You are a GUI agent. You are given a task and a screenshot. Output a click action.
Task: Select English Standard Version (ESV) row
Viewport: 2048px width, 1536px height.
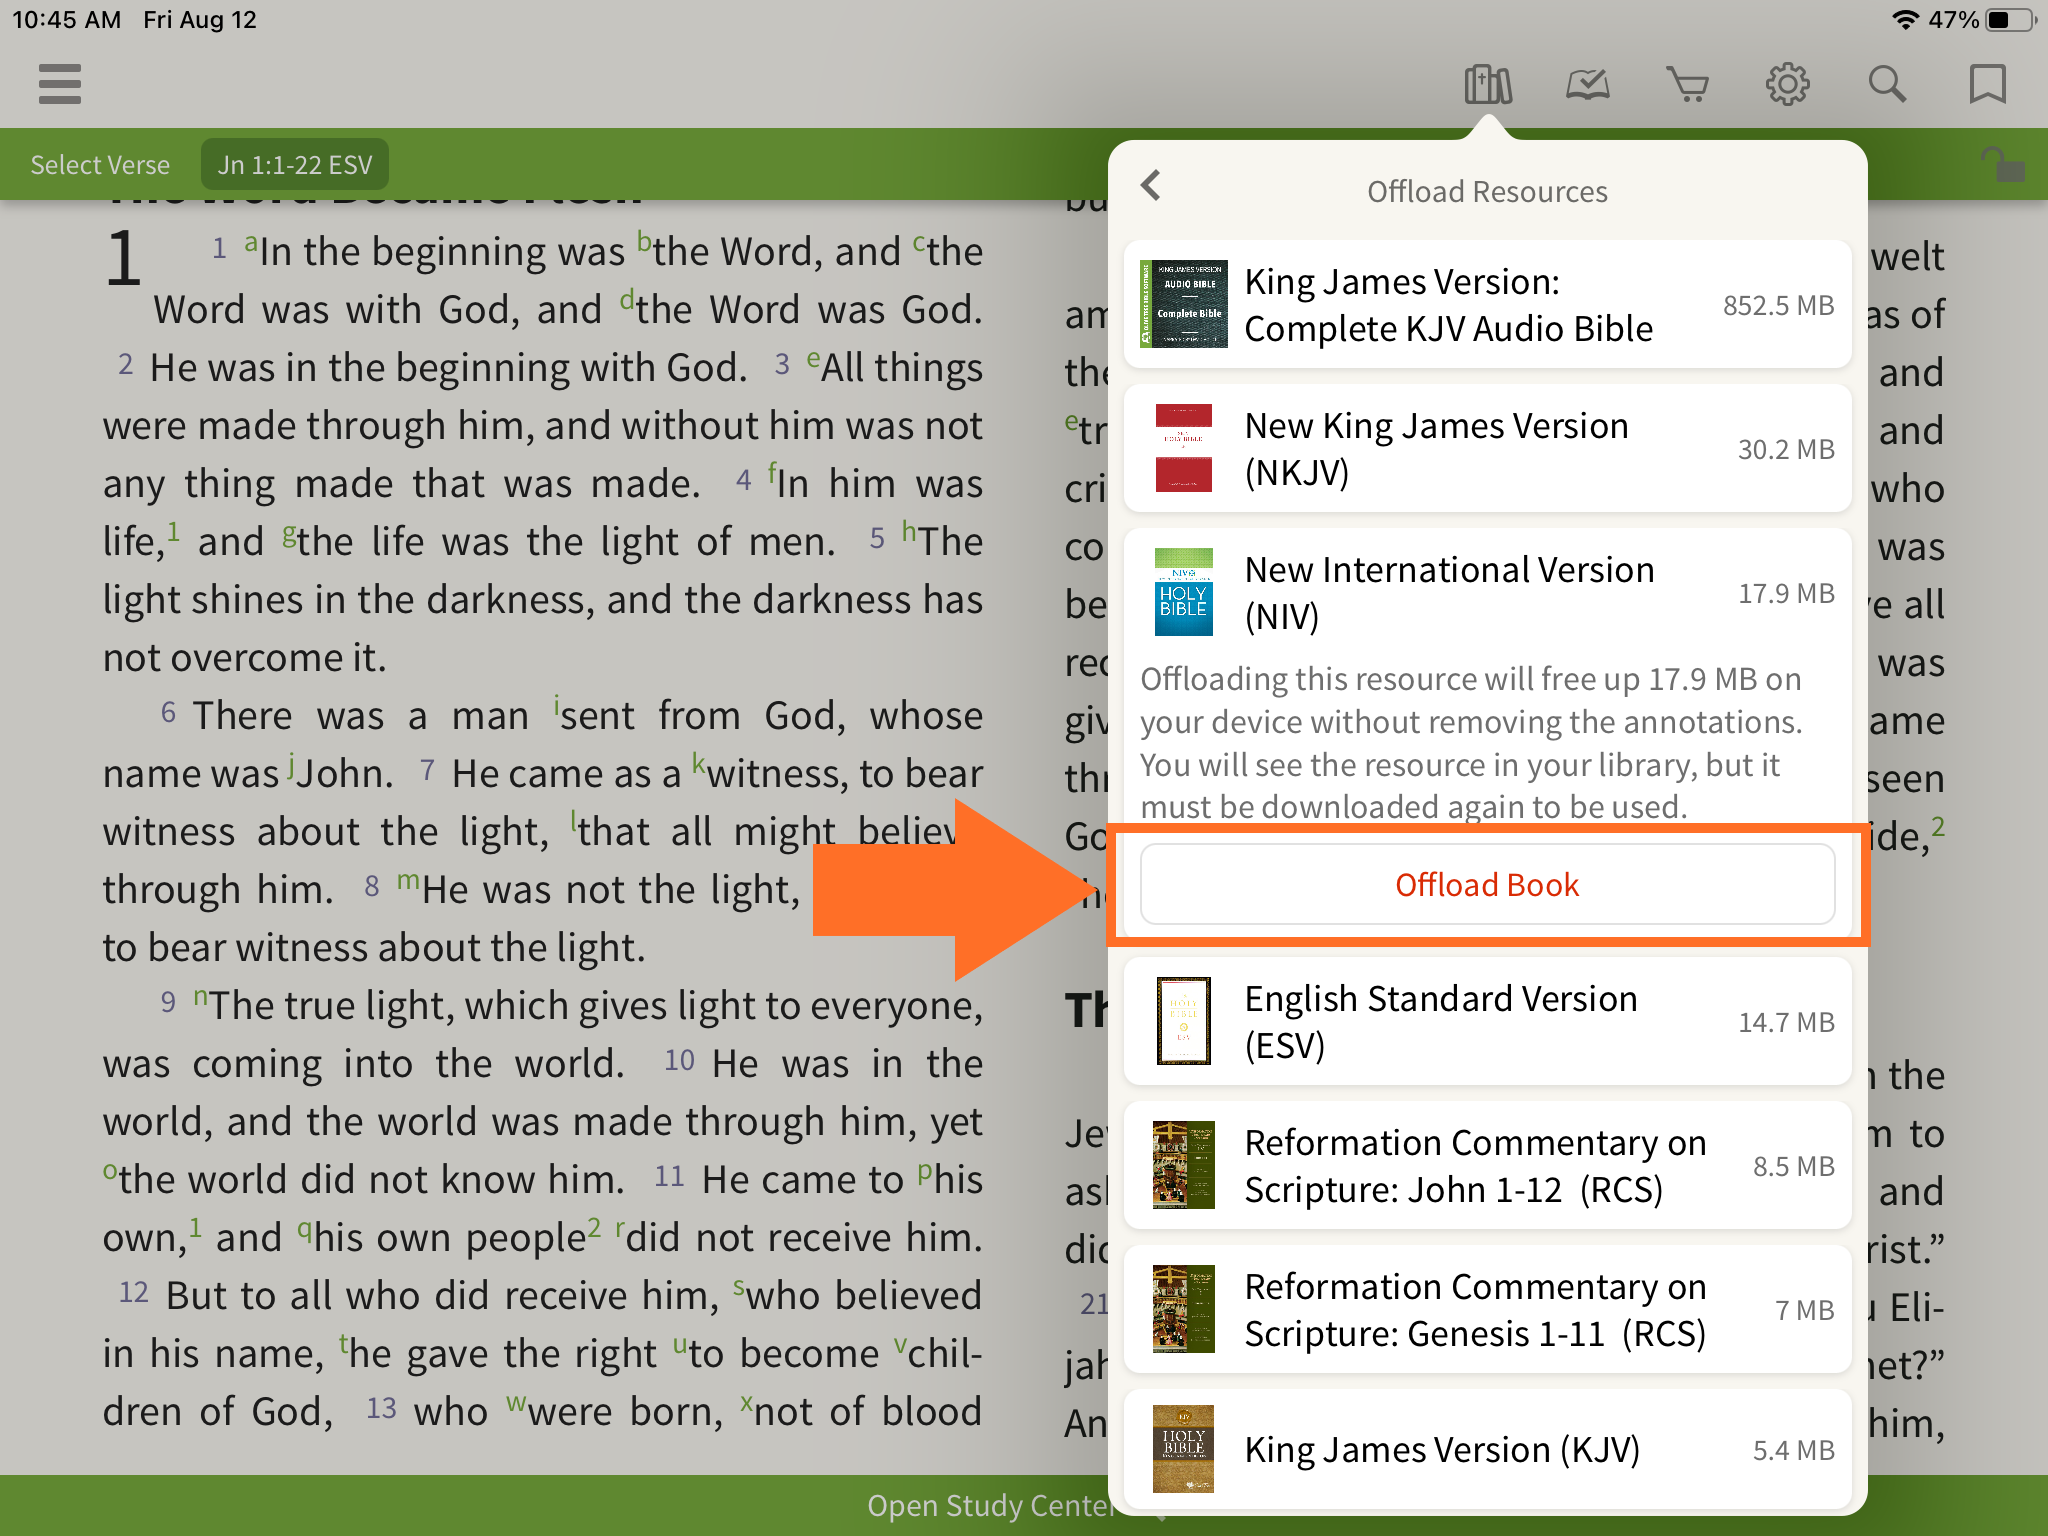(x=1488, y=1022)
